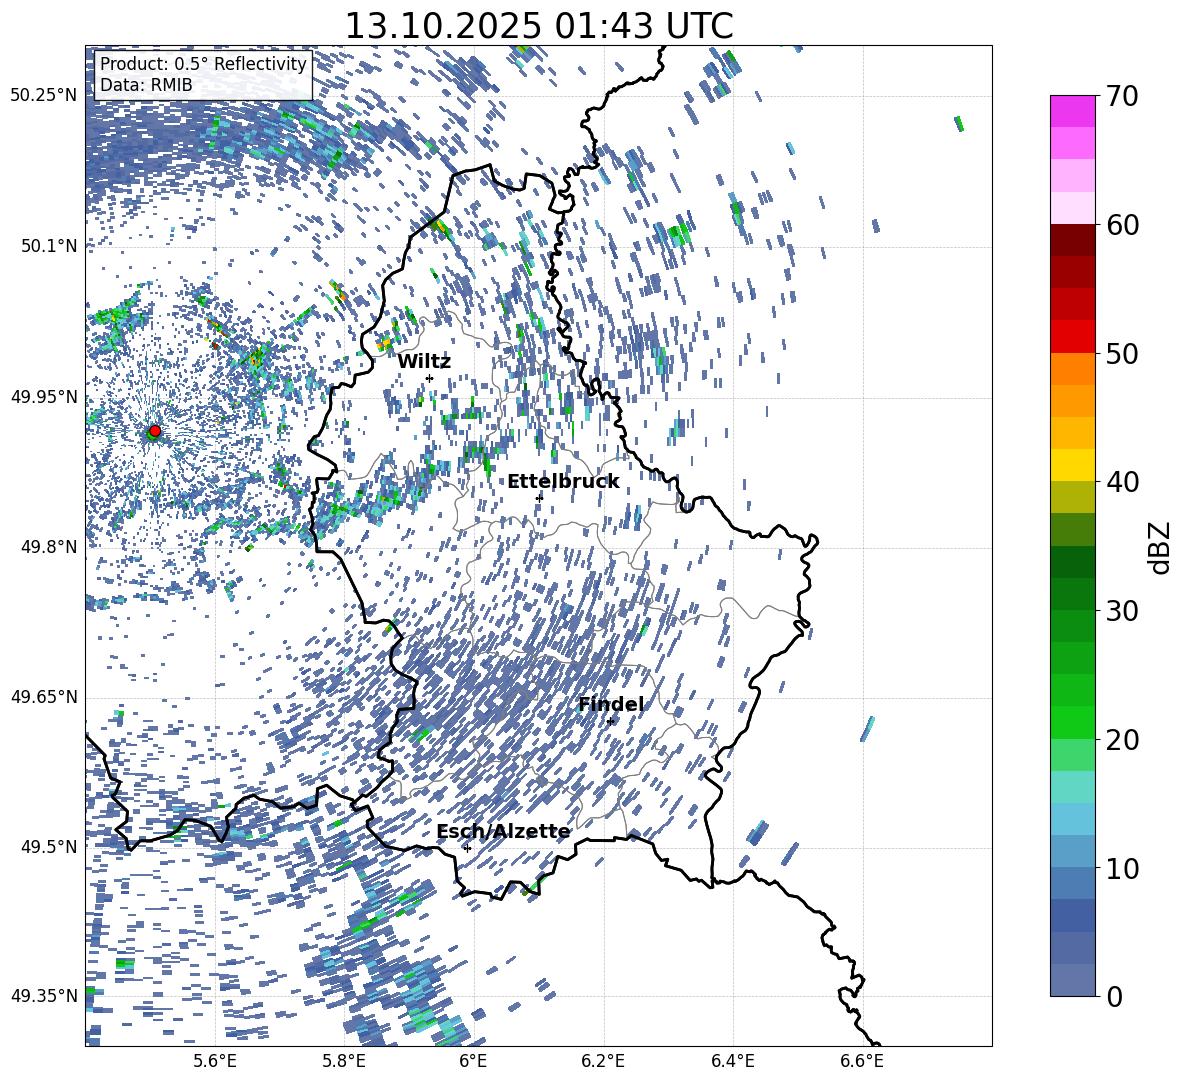Click the dBZ colorbar axis label
1184x1081 pixels.
pos(1160,547)
